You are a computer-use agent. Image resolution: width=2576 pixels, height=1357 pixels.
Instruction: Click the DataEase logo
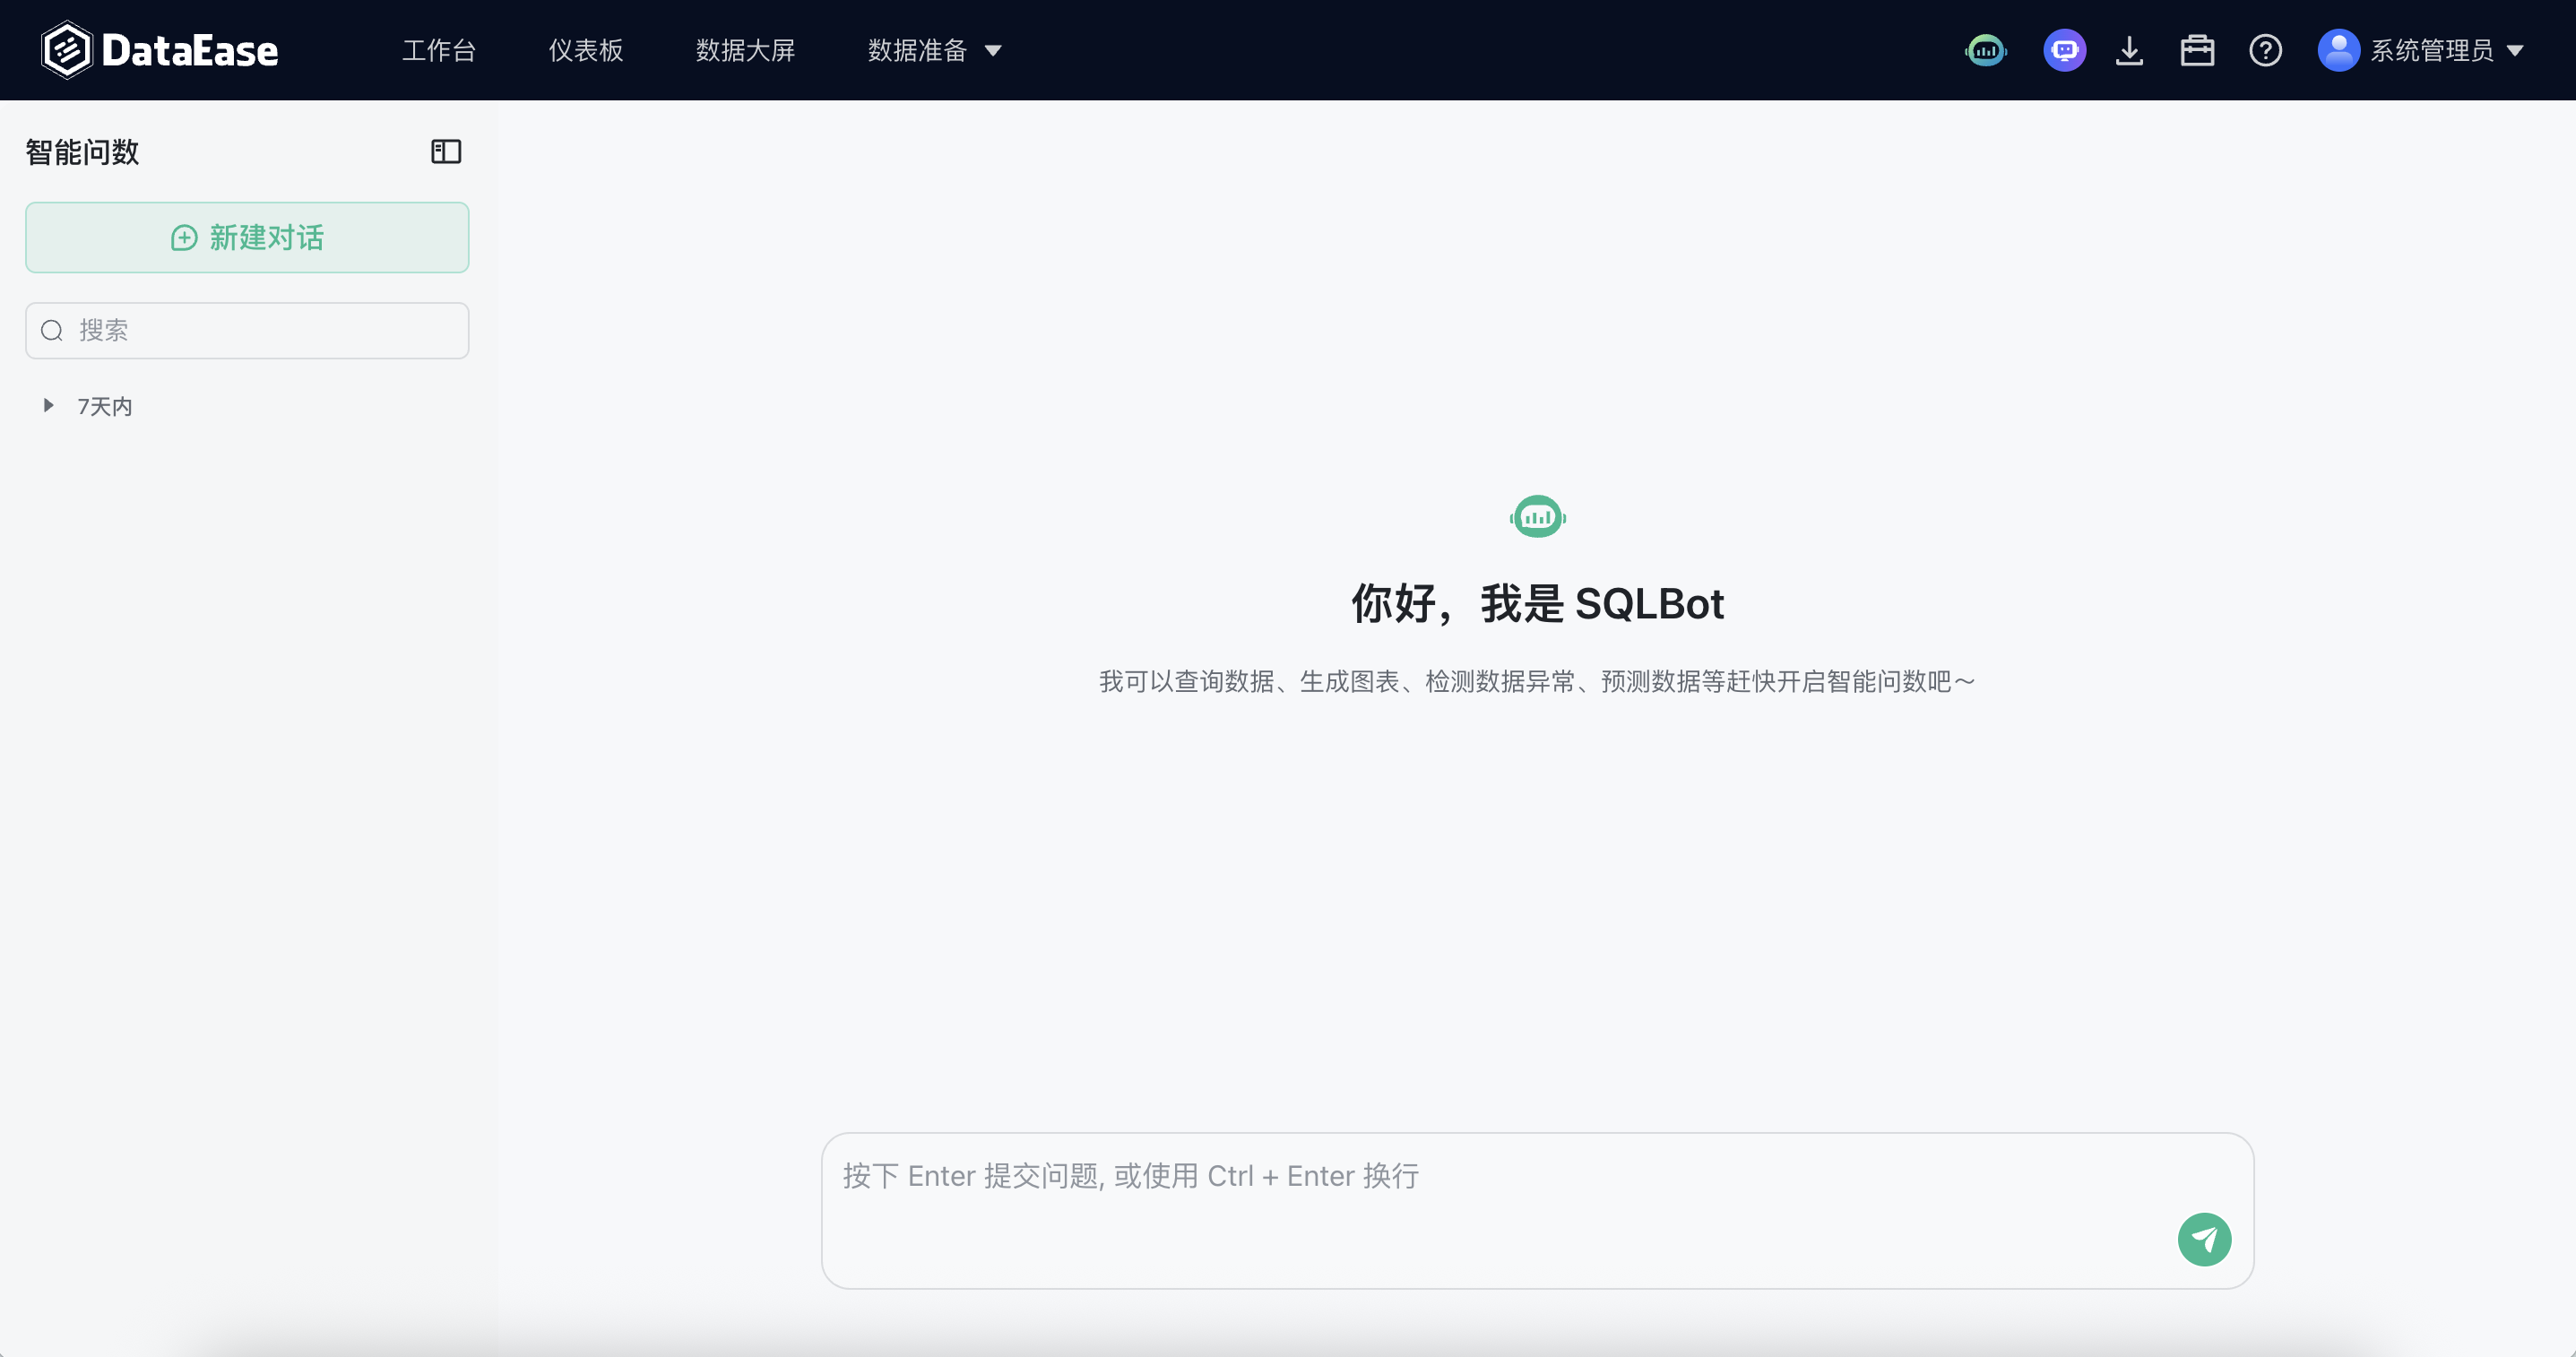tap(160, 50)
